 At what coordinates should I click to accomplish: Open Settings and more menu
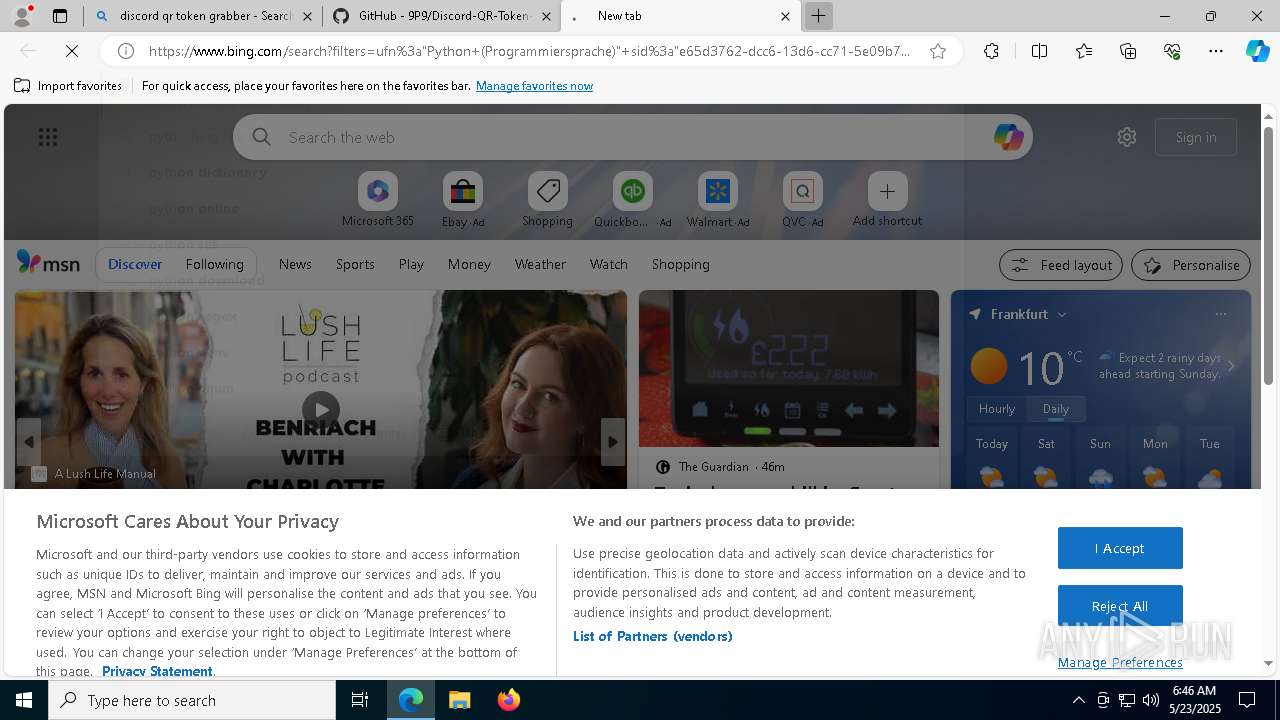1216,51
